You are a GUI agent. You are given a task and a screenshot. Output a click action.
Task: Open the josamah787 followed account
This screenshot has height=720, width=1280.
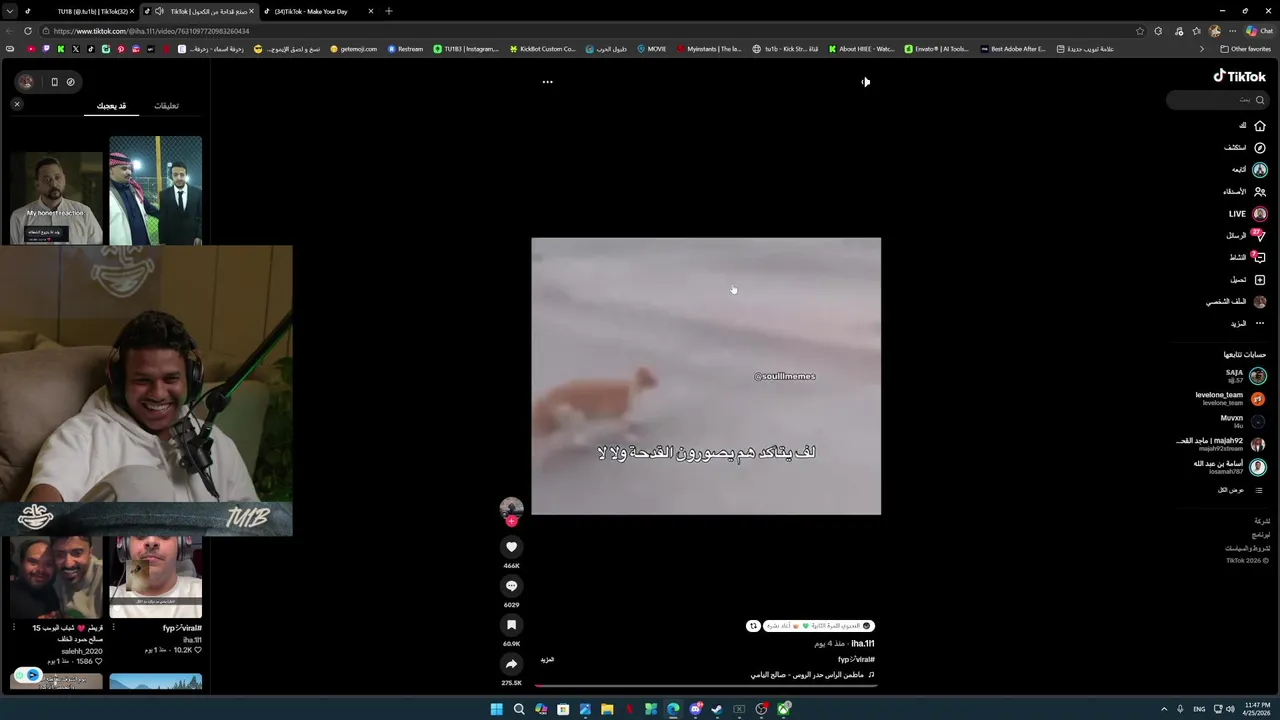coord(1229,467)
